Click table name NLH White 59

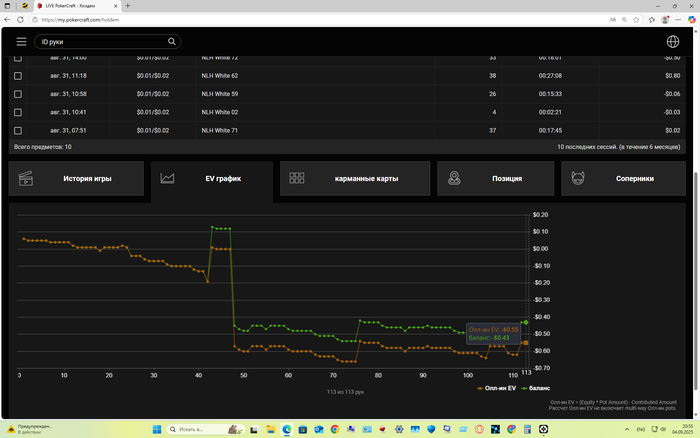220,94
